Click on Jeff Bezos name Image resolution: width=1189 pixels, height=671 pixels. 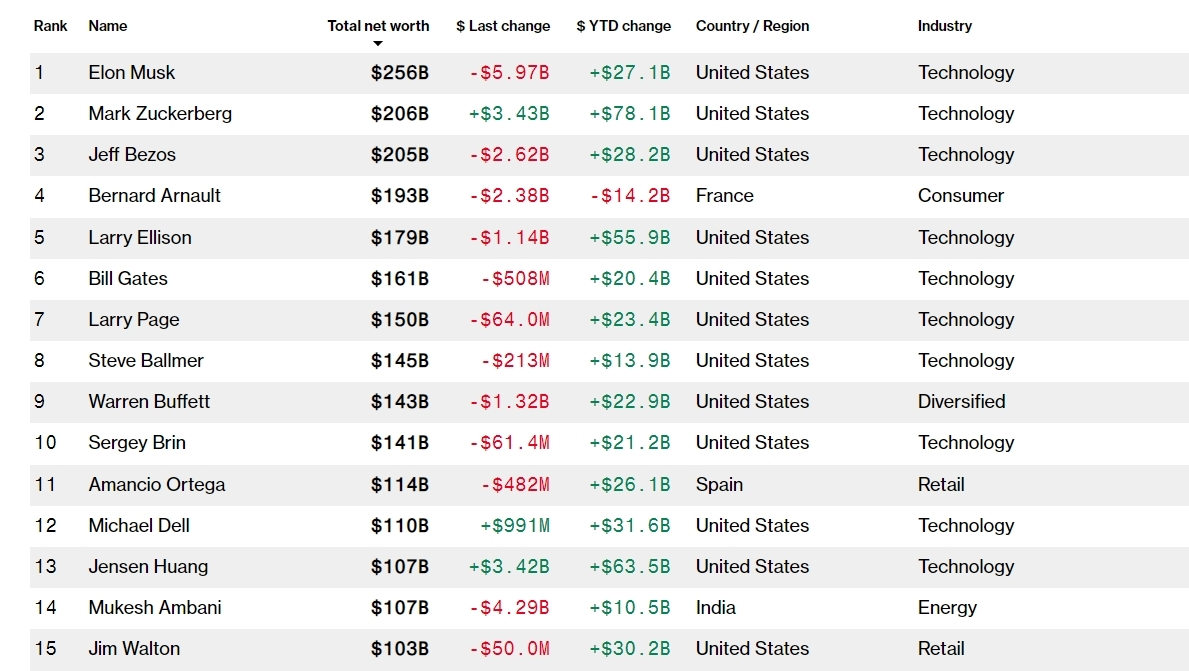[x=132, y=155]
